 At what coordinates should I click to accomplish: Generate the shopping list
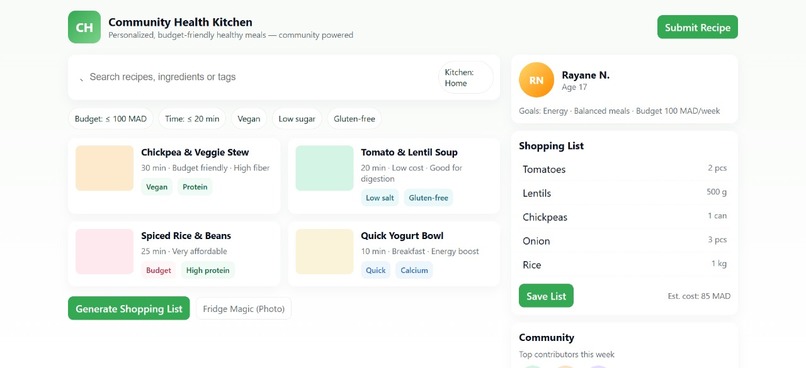(x=129, y=309)
